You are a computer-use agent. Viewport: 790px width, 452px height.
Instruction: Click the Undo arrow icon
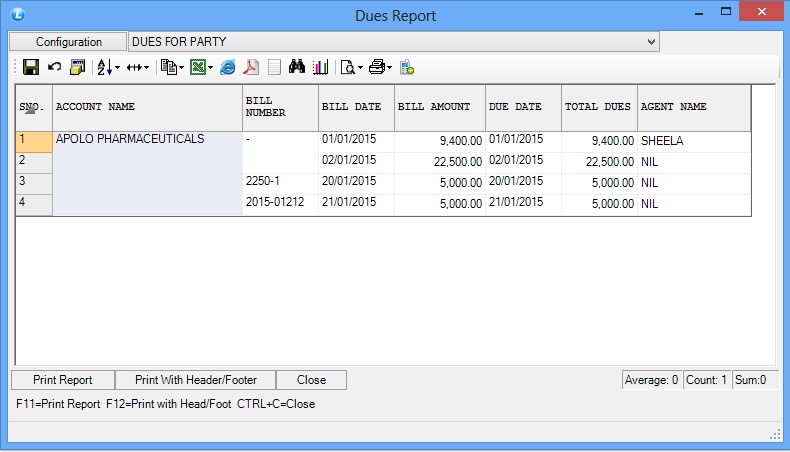pyautogui.click(x=54, y=67)
